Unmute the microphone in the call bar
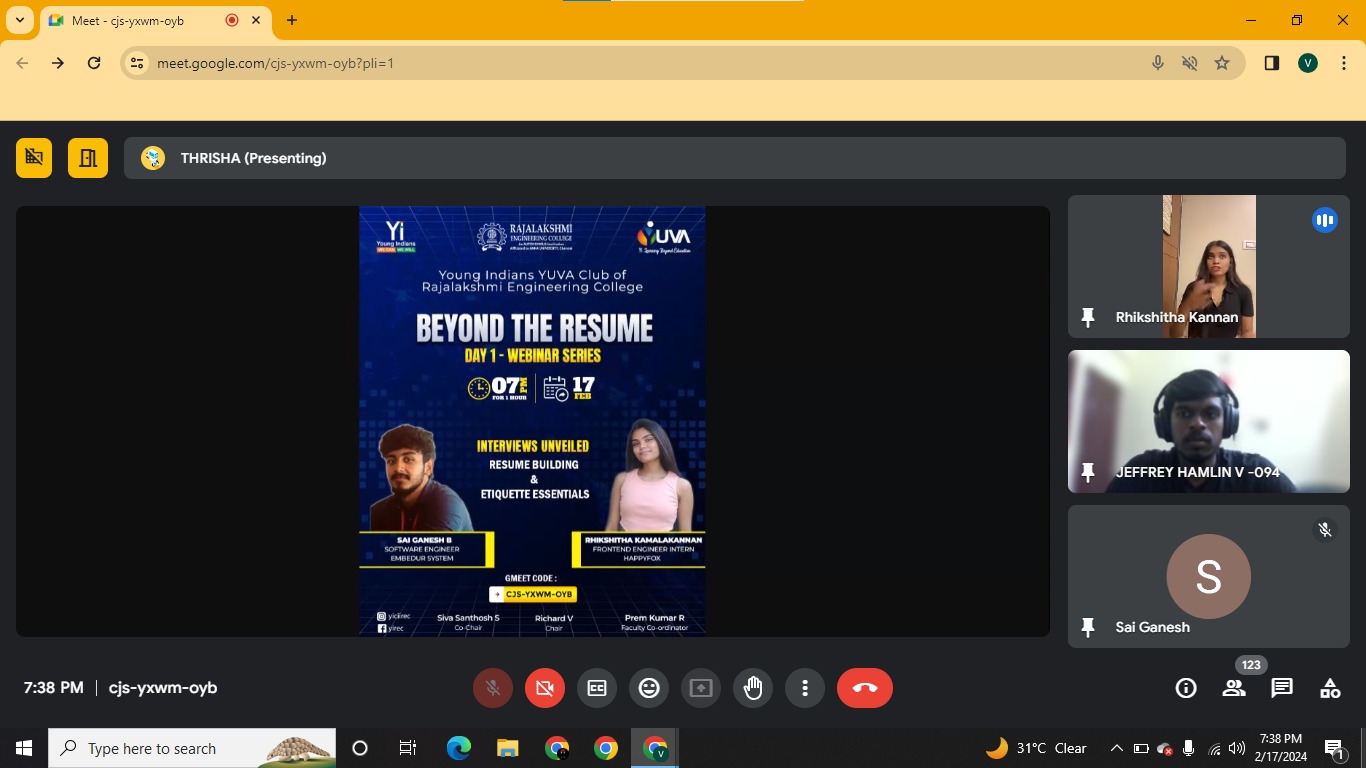The height and width of the screenshot is (768, 1366). tap(493, 688)
